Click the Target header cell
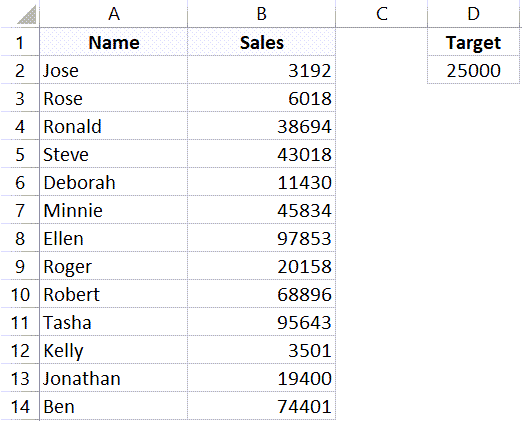The width and height of the screenshot is (522, 421). coord(473,42)
